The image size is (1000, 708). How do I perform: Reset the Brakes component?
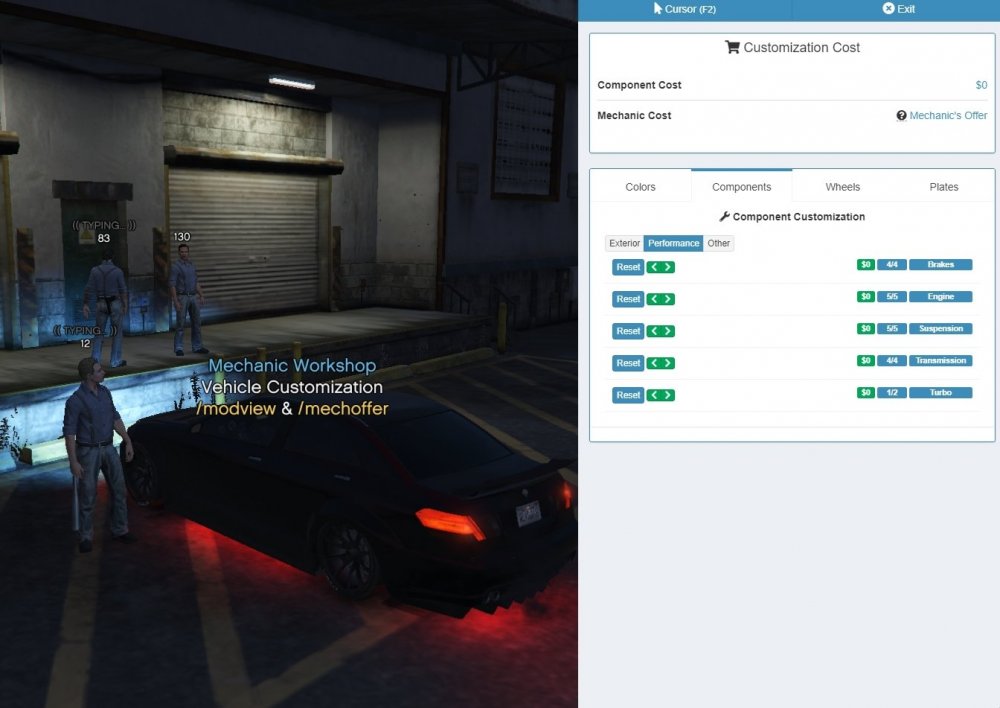pyautogui.click(x=628, y=267)
